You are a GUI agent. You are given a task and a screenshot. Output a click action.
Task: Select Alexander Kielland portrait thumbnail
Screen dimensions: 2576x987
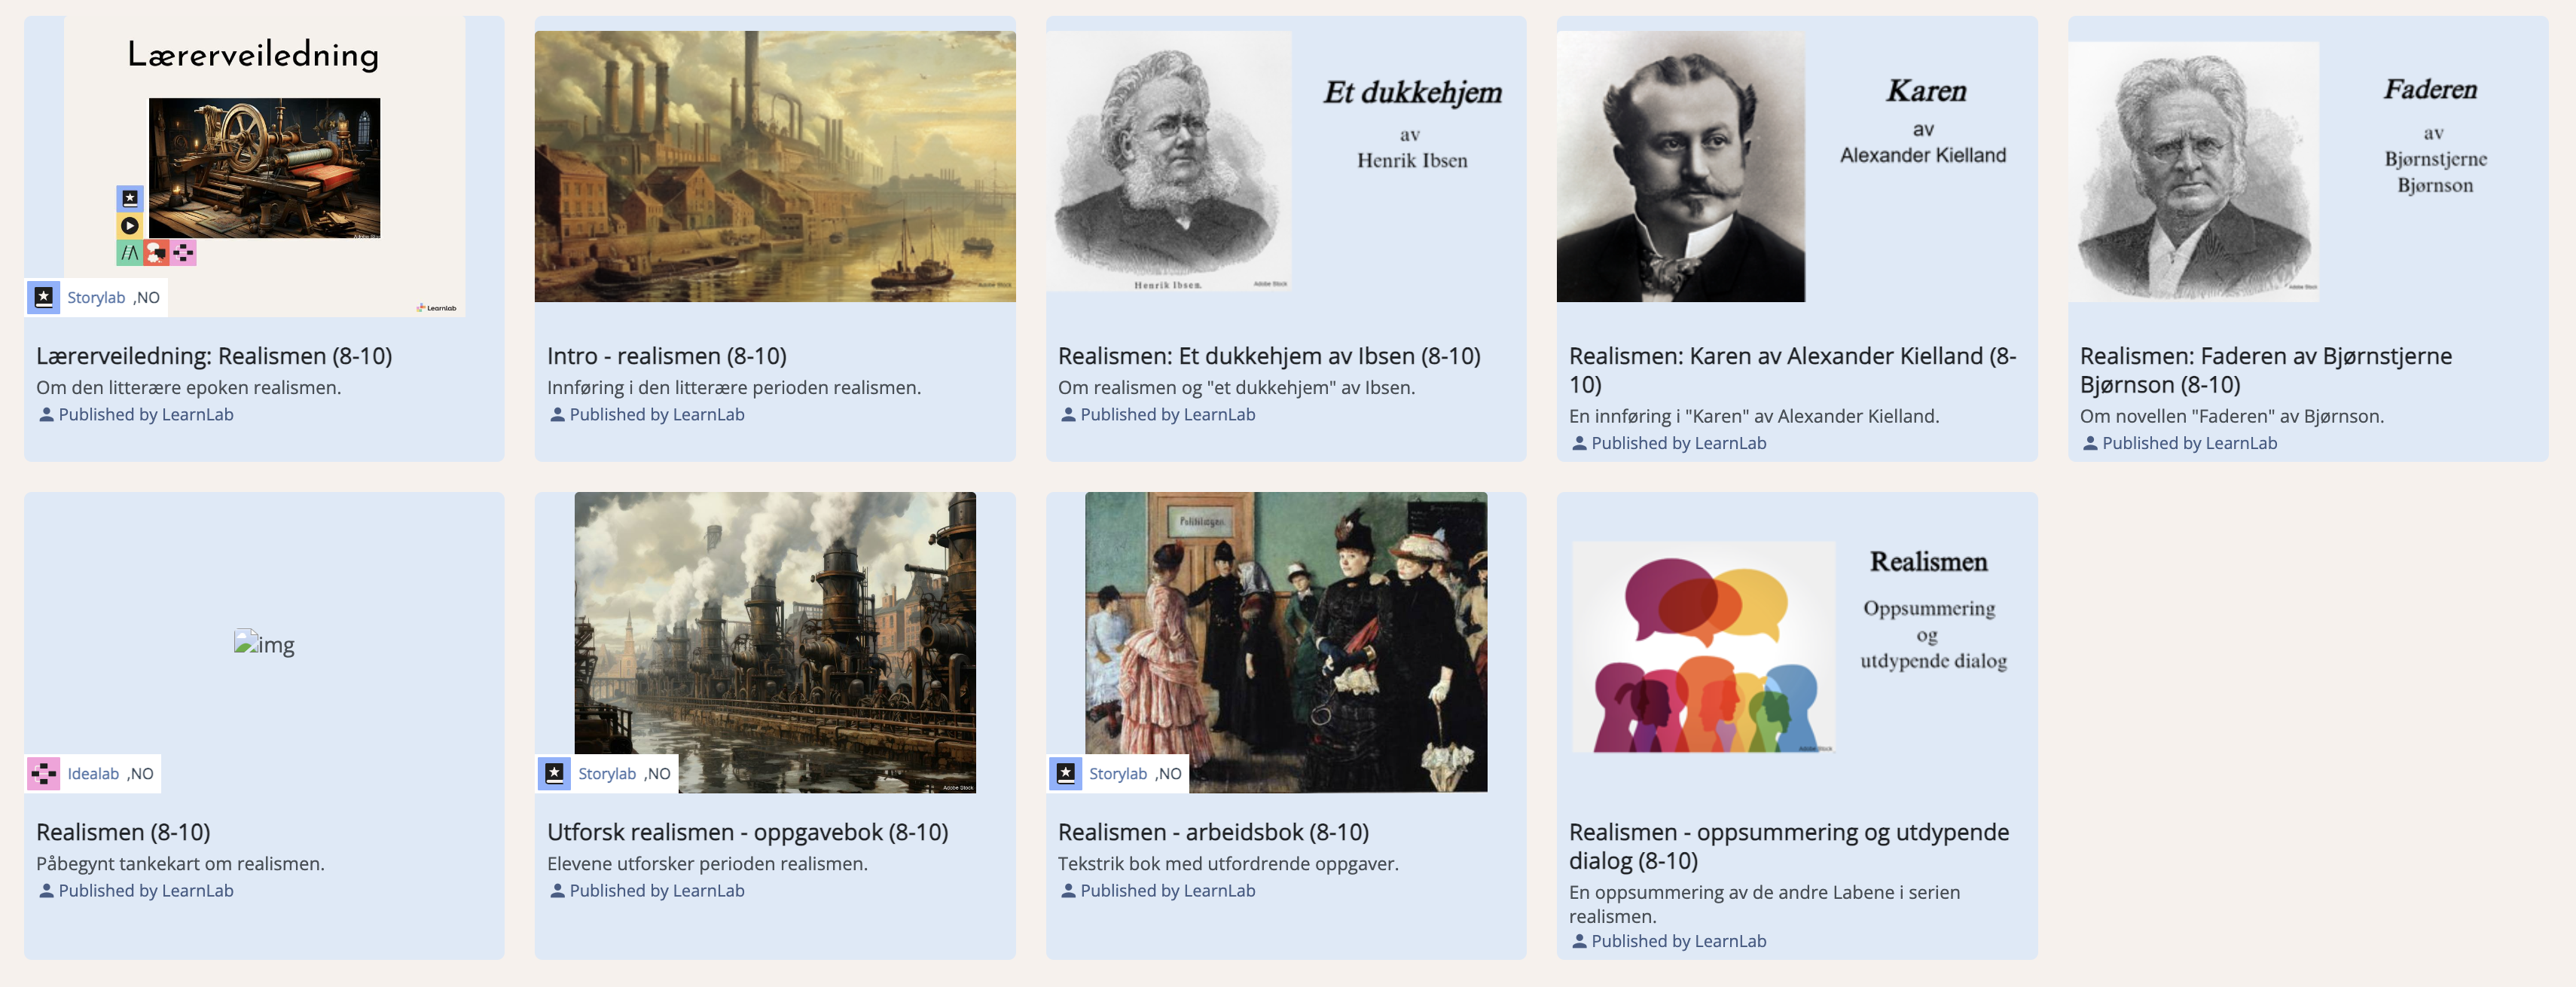pos(1681,166)
